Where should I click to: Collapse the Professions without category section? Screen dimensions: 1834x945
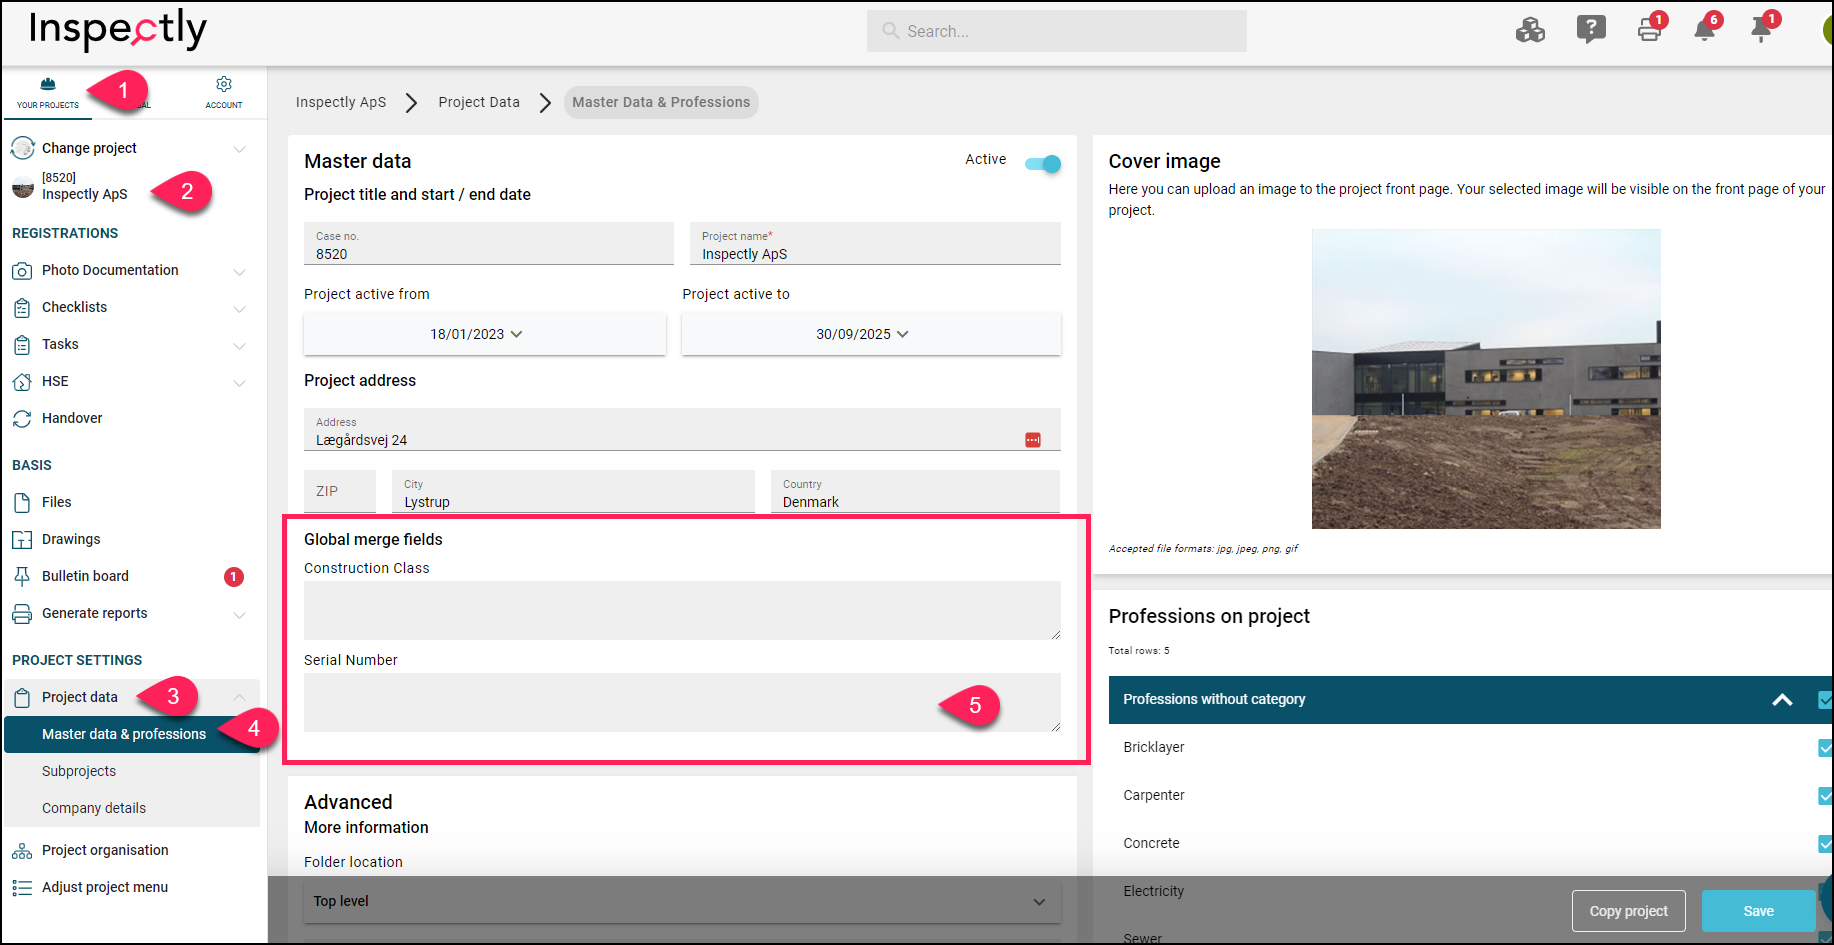[x=1782, y=700]
